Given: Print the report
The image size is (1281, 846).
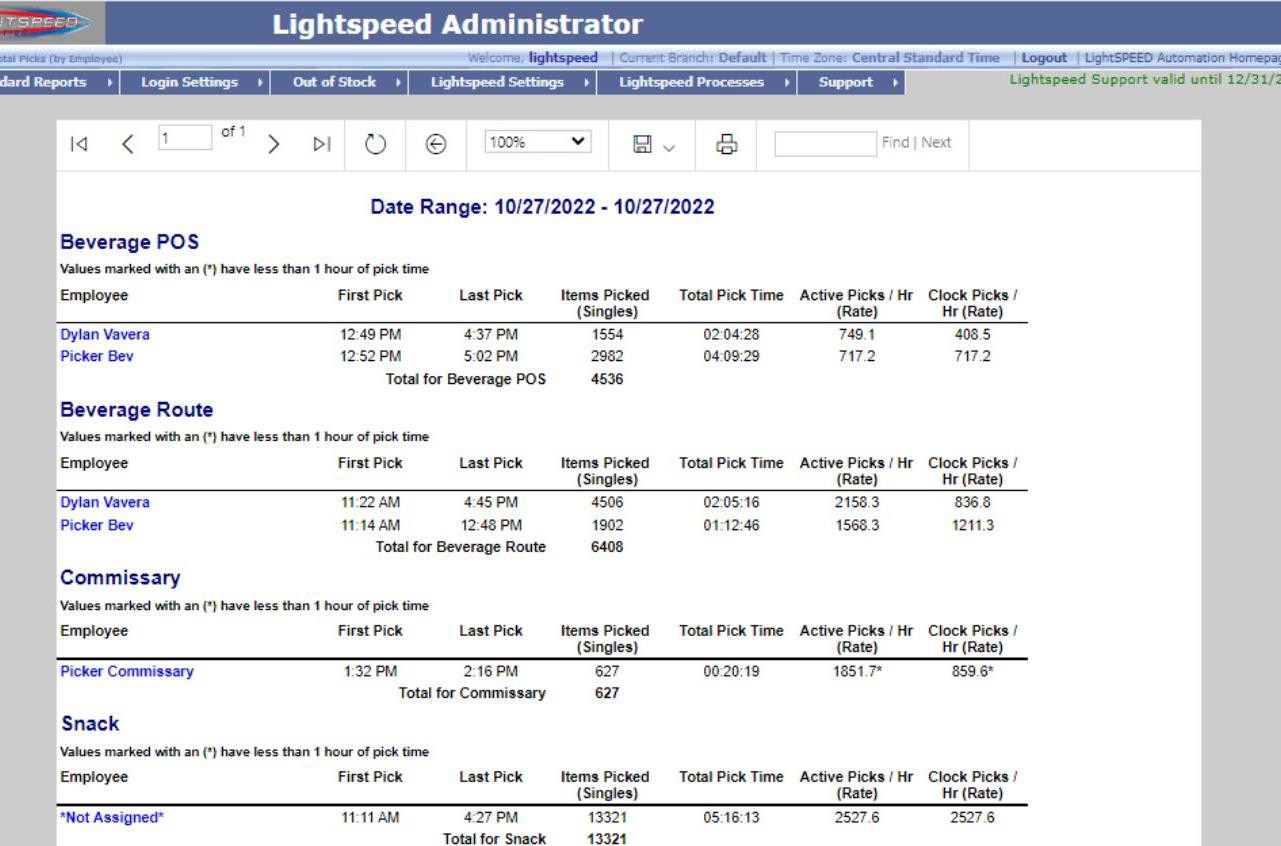Looking at the screenshot, I should click(x=726, y=145).
